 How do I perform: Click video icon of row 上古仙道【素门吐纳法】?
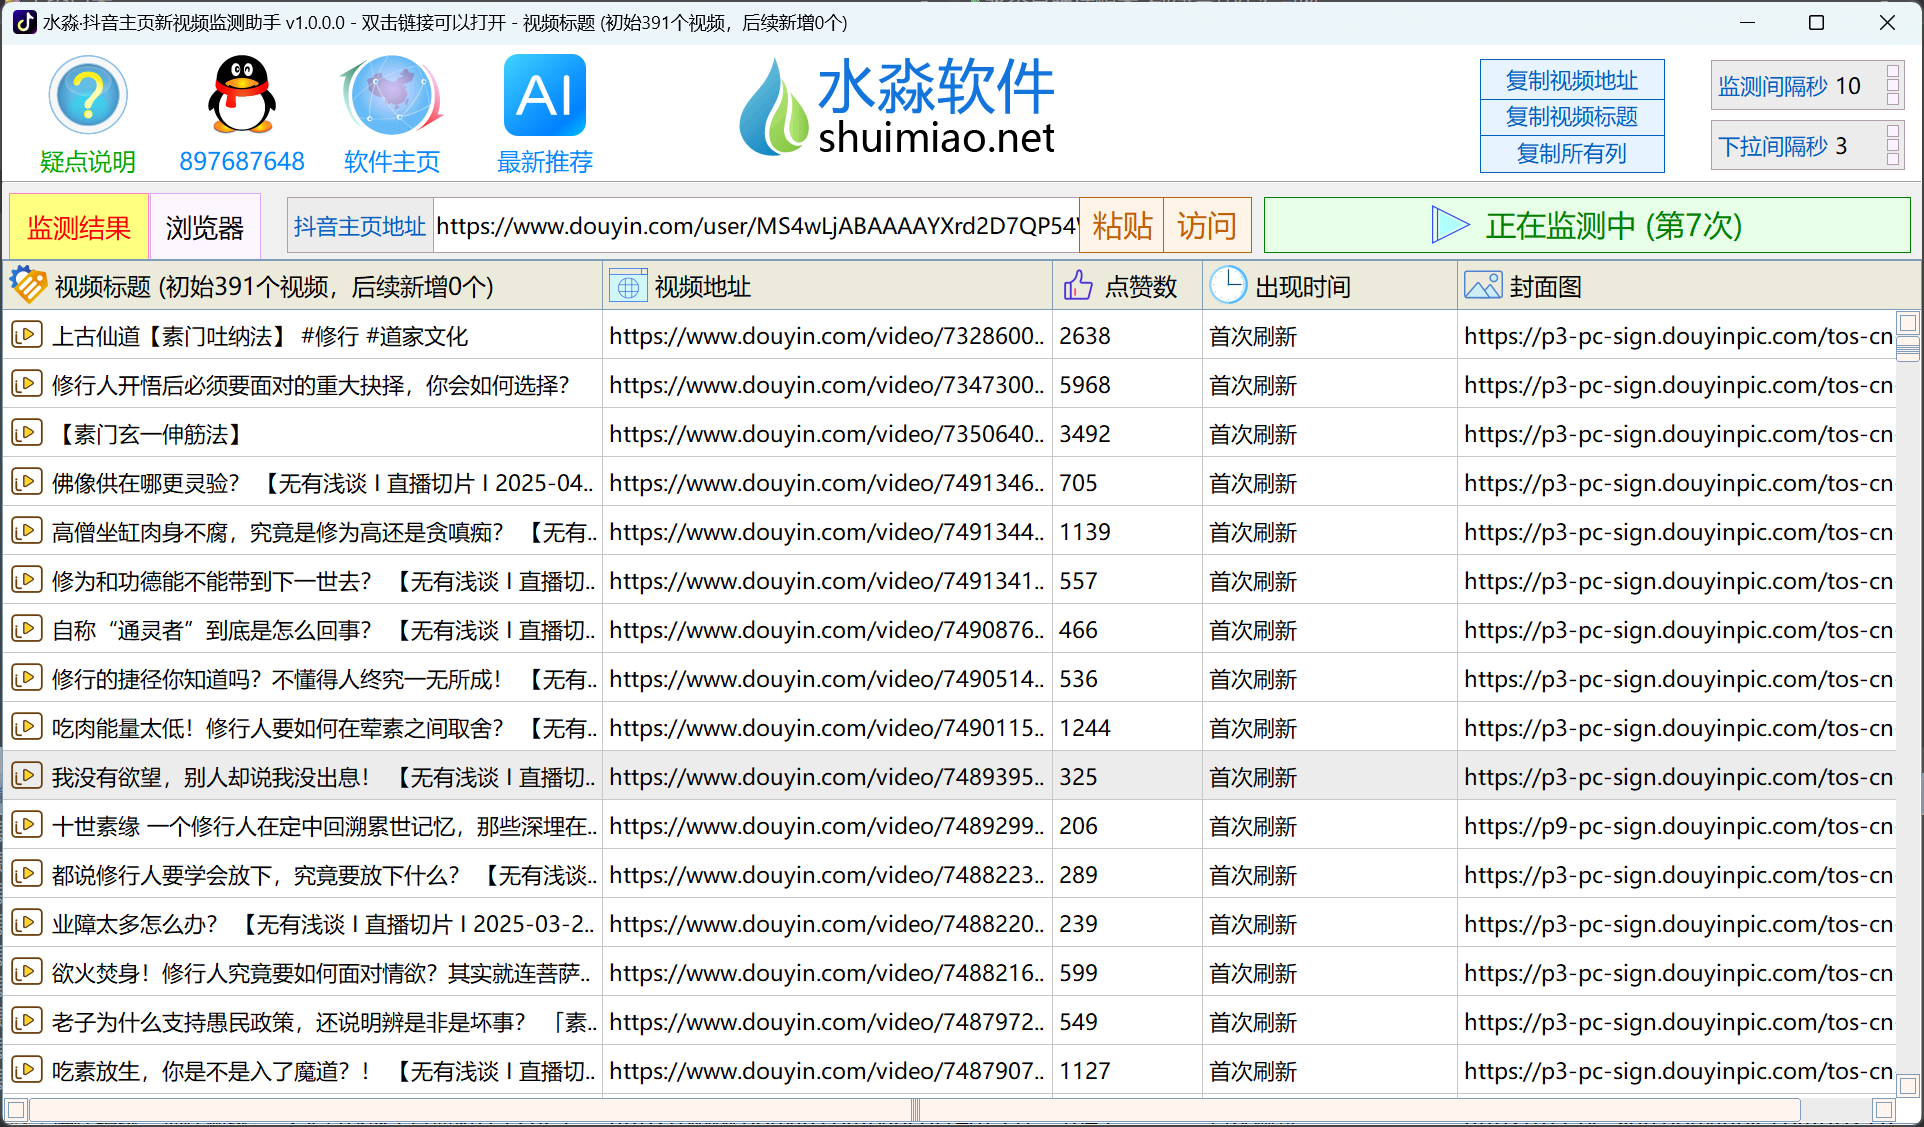click(27, 335)
